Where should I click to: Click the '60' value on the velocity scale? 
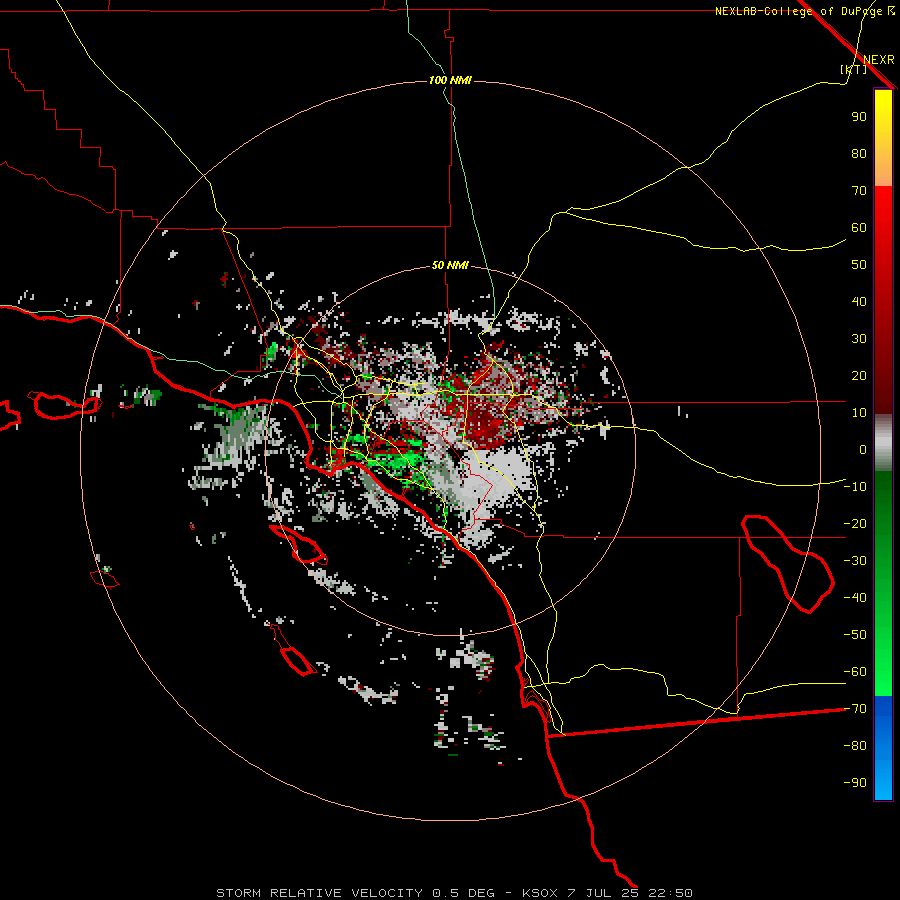coord(859,228)
